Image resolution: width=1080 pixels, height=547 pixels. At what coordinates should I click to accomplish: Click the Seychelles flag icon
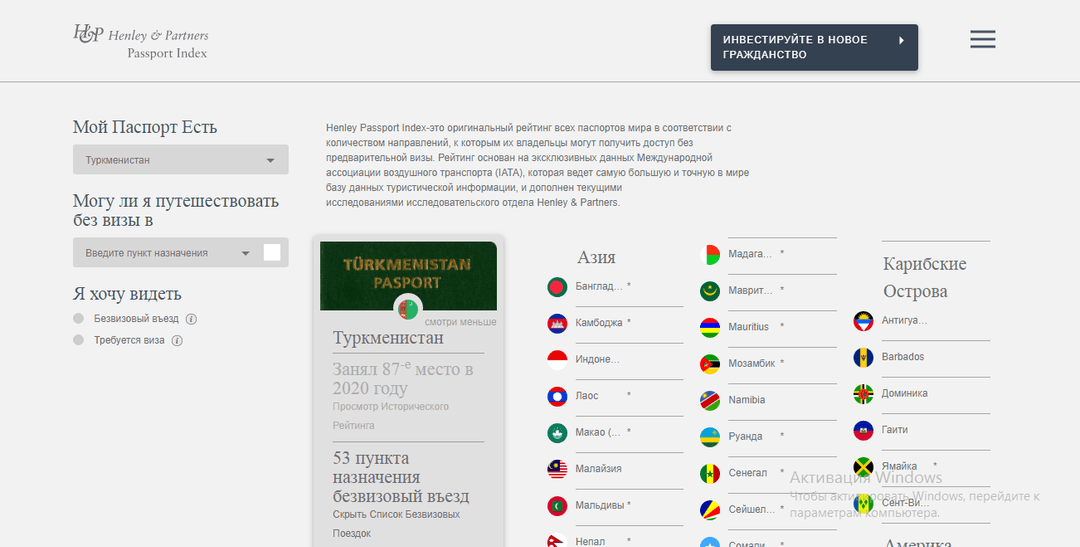coord(710,510)
